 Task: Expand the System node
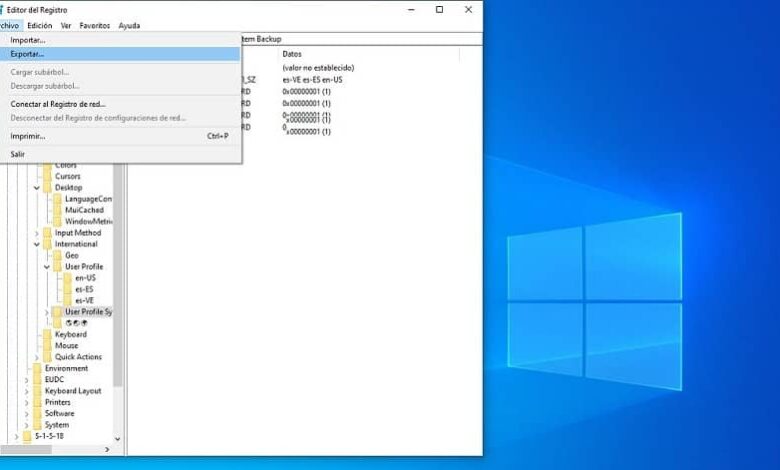tap(26, 425)
